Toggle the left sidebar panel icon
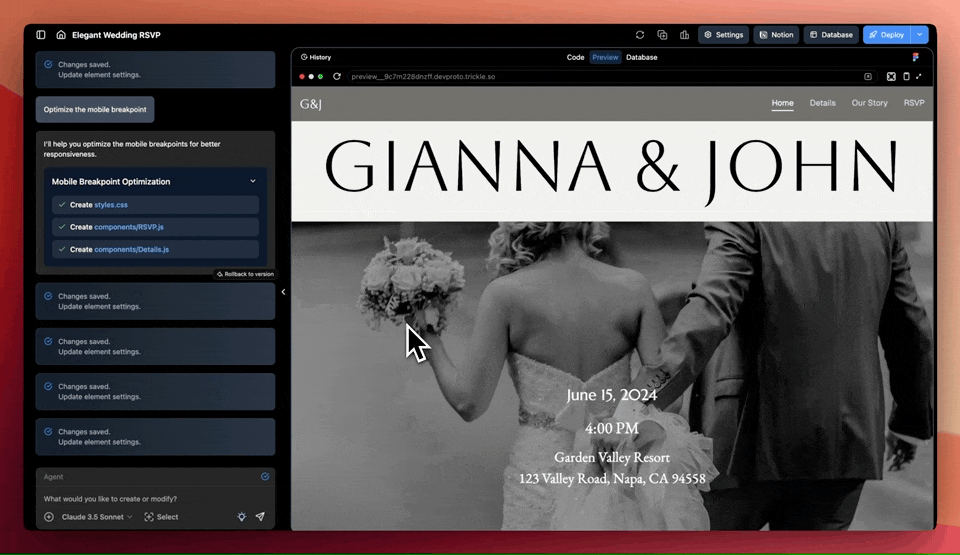960x555 pixels. pos(41,35)
